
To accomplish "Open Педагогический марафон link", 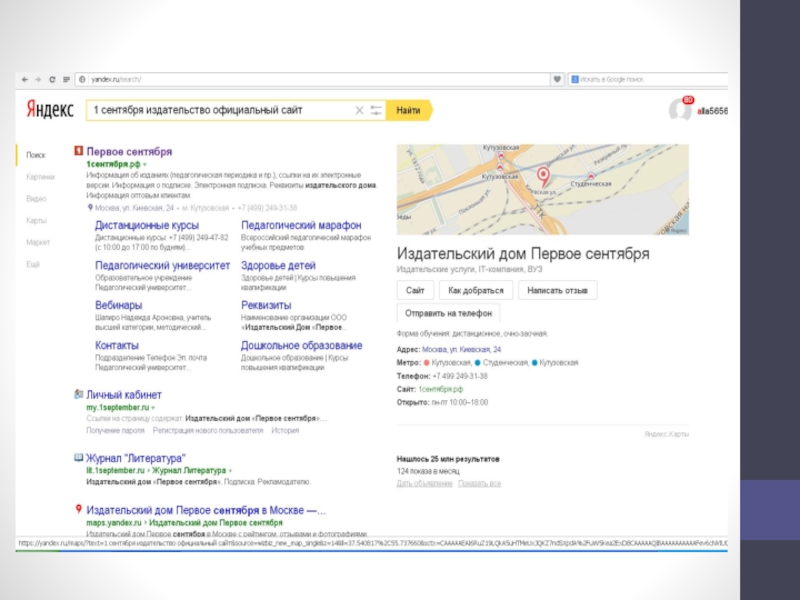I will click(x=301, y=225).
